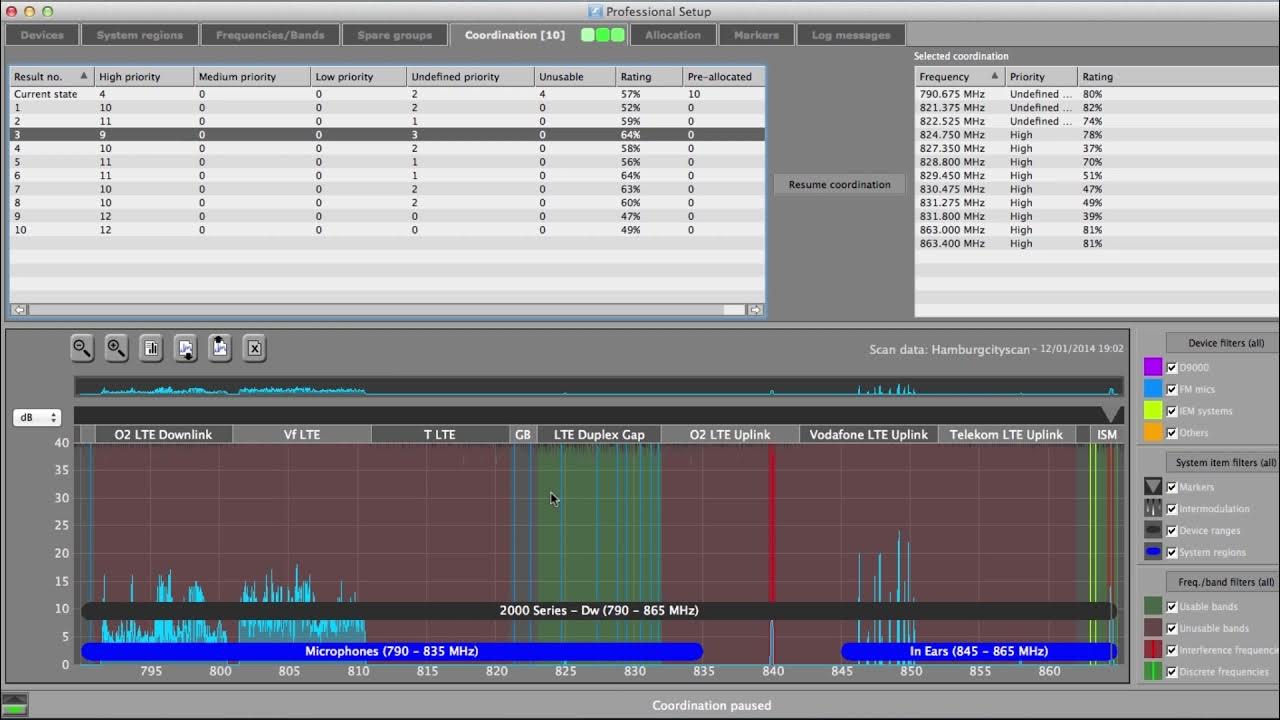Open the Log messages tab
This screenshot has height=720, width=1280.
tap(851, 35)
